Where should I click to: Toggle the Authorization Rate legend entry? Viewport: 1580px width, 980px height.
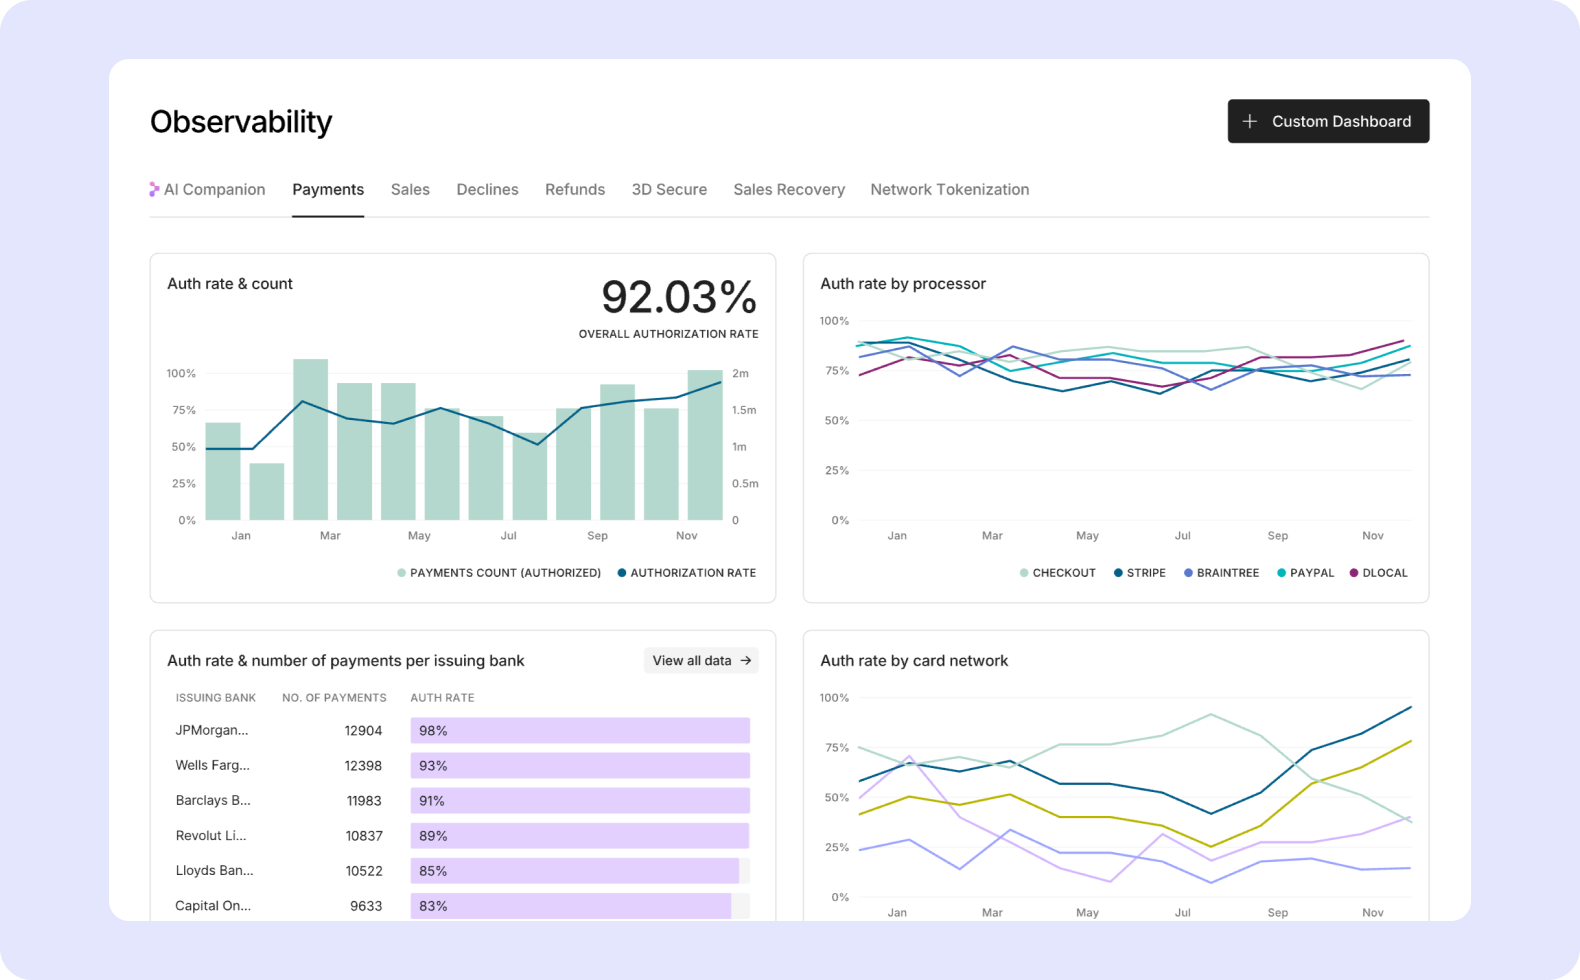tap(687, 573)
